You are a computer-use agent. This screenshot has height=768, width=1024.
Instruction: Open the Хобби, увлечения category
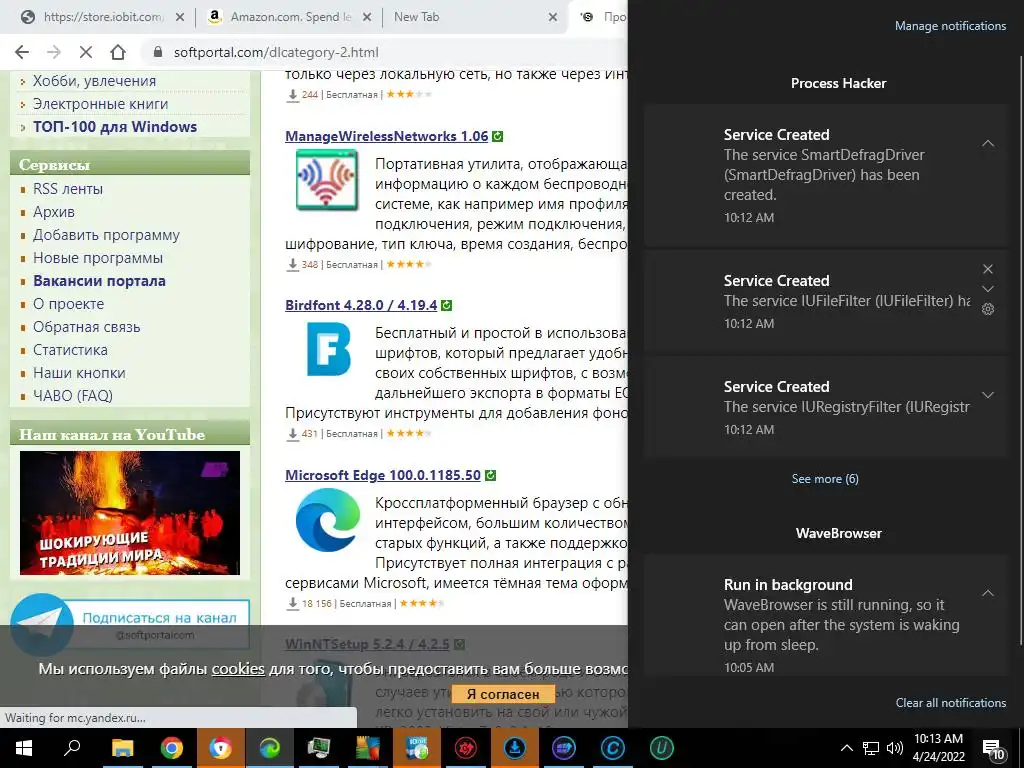94,81
